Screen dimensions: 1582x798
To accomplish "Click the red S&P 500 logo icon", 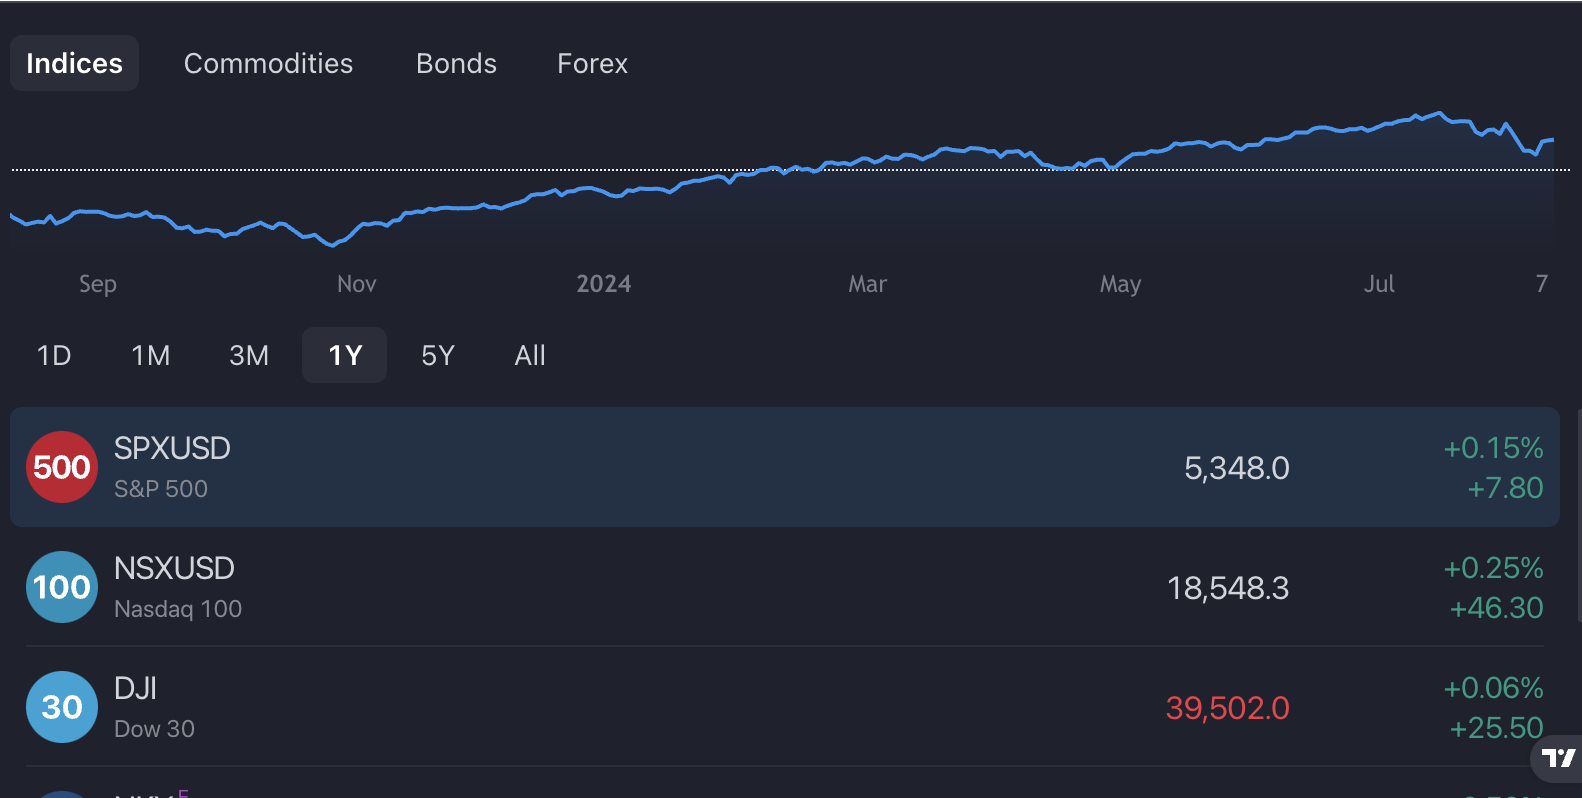I will [62, 467].
